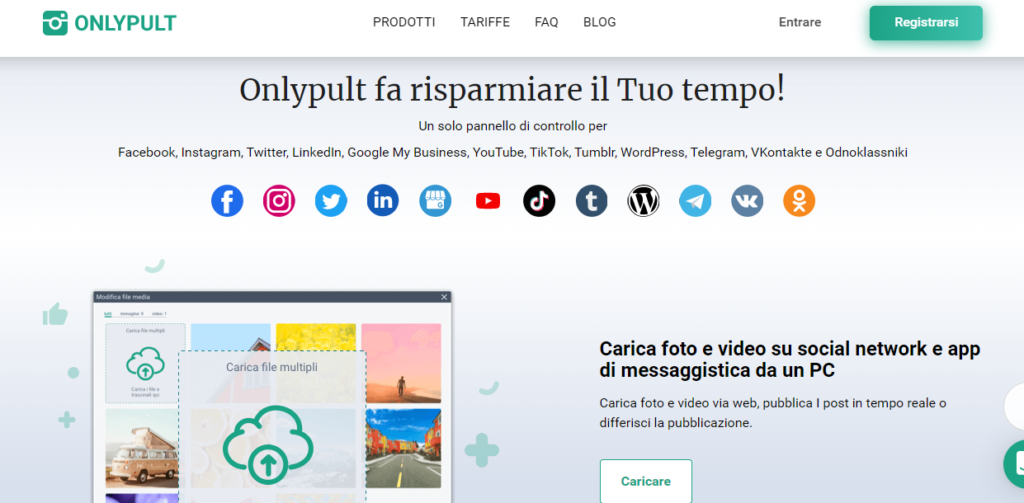Viewport: 1024px width, 503px height.
Task: Click the Caricare button
Action: (x=646, y=481)
